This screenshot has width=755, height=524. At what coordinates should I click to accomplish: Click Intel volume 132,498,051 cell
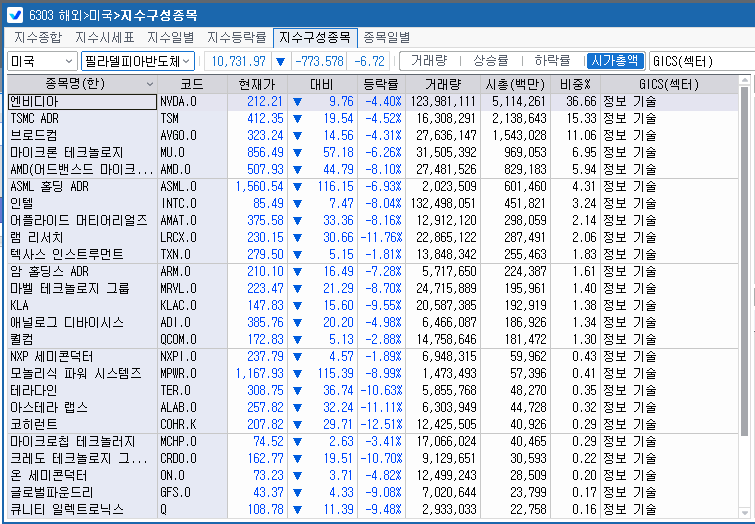[x=443, y=203]
